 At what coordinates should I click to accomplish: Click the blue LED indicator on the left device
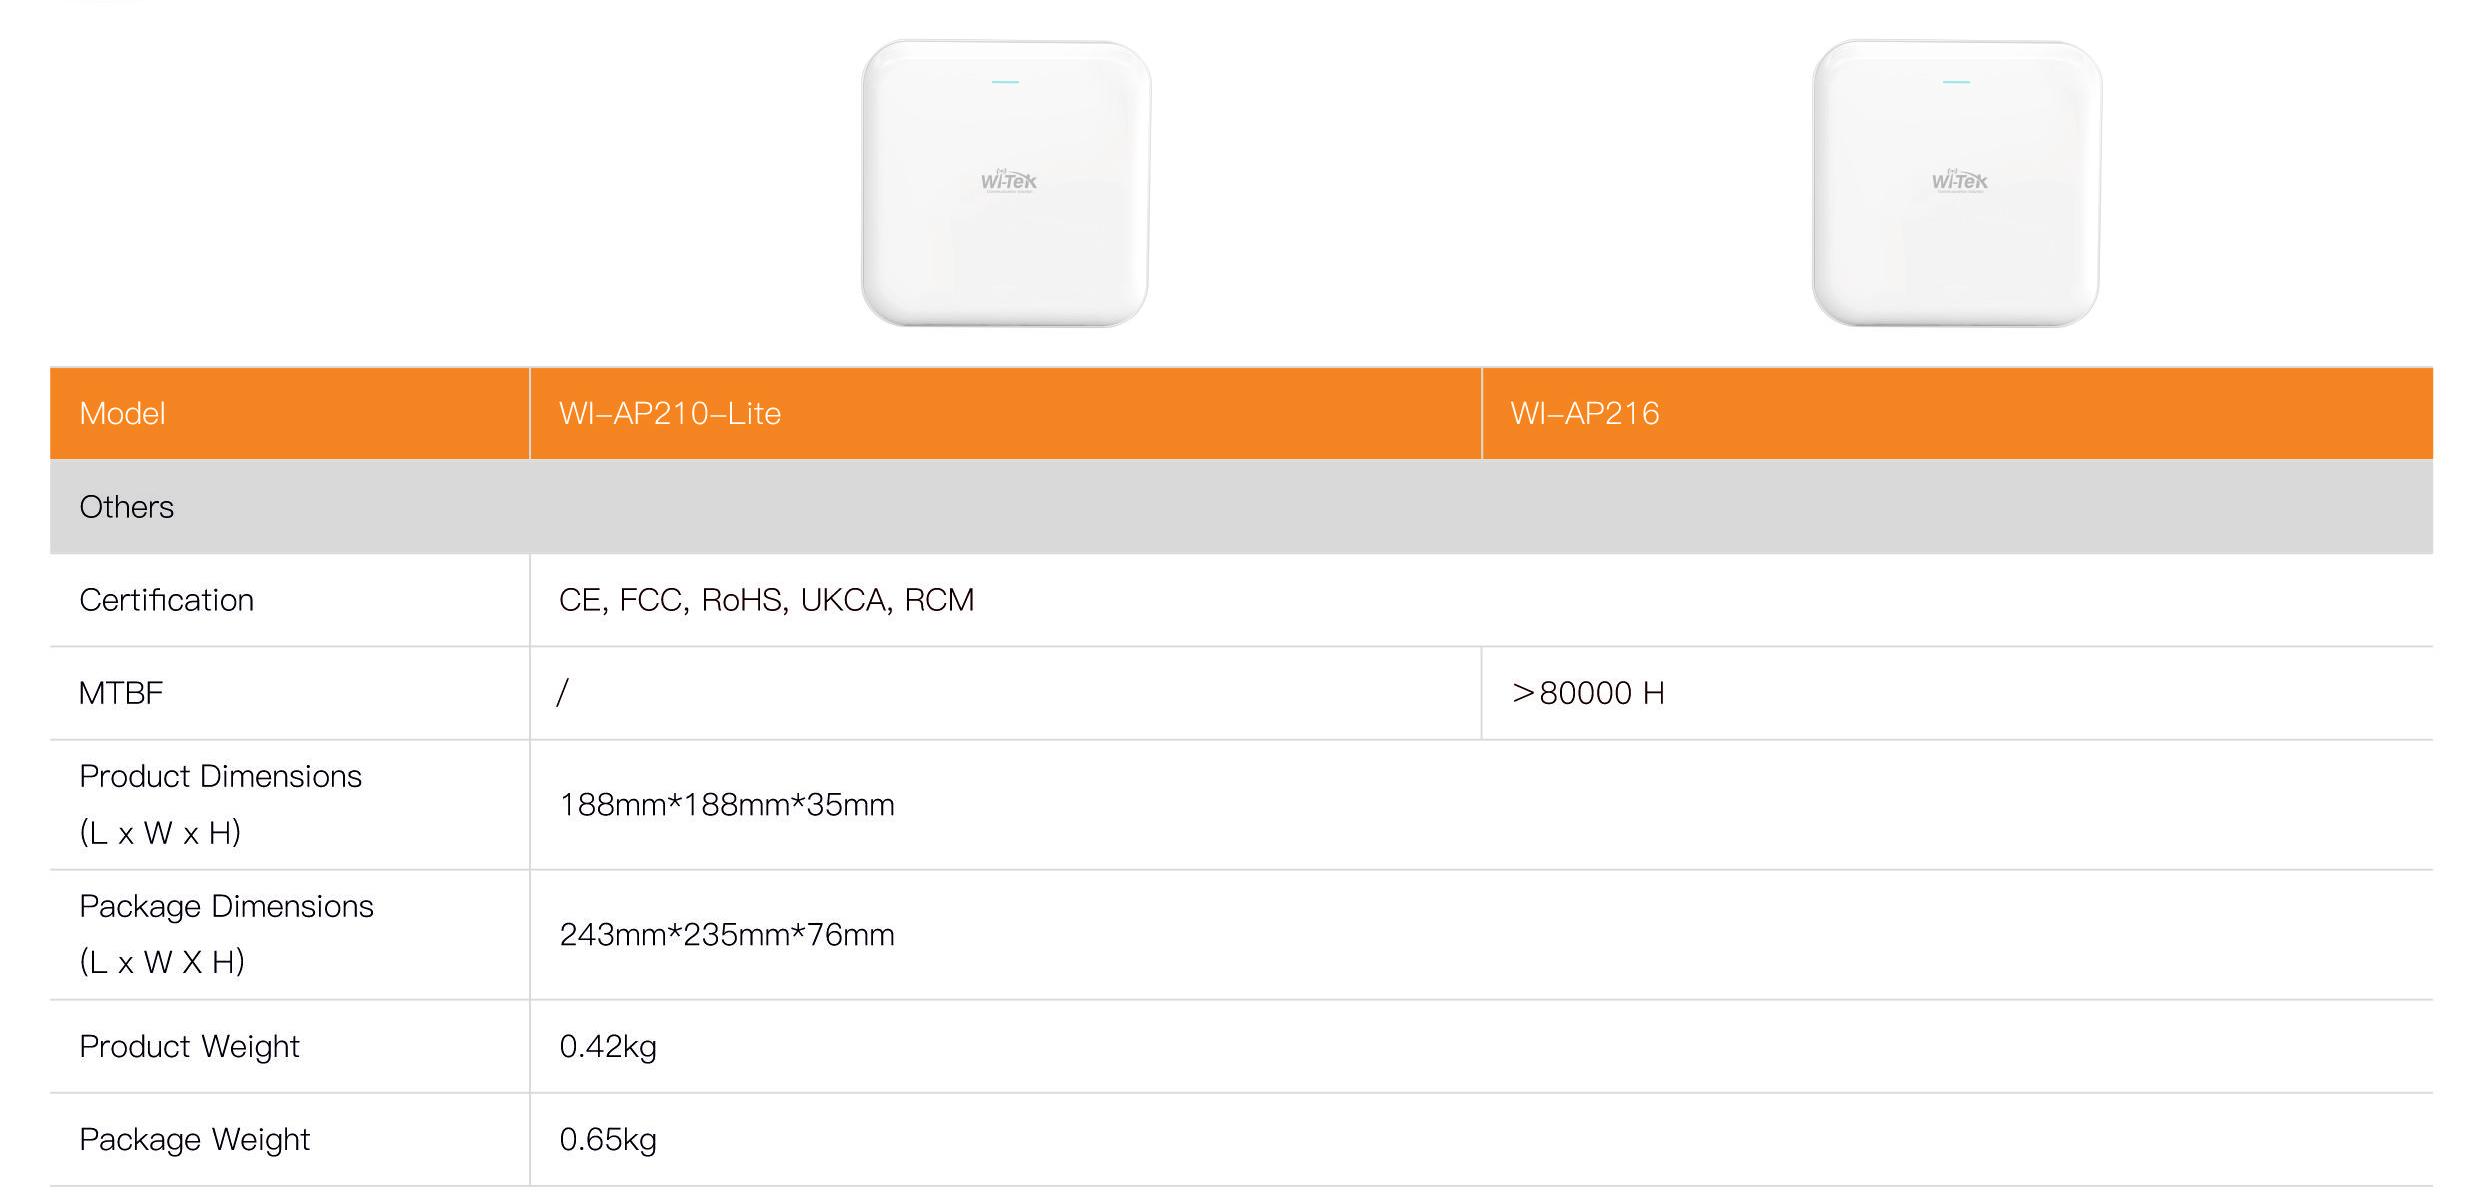point(1005,82)
